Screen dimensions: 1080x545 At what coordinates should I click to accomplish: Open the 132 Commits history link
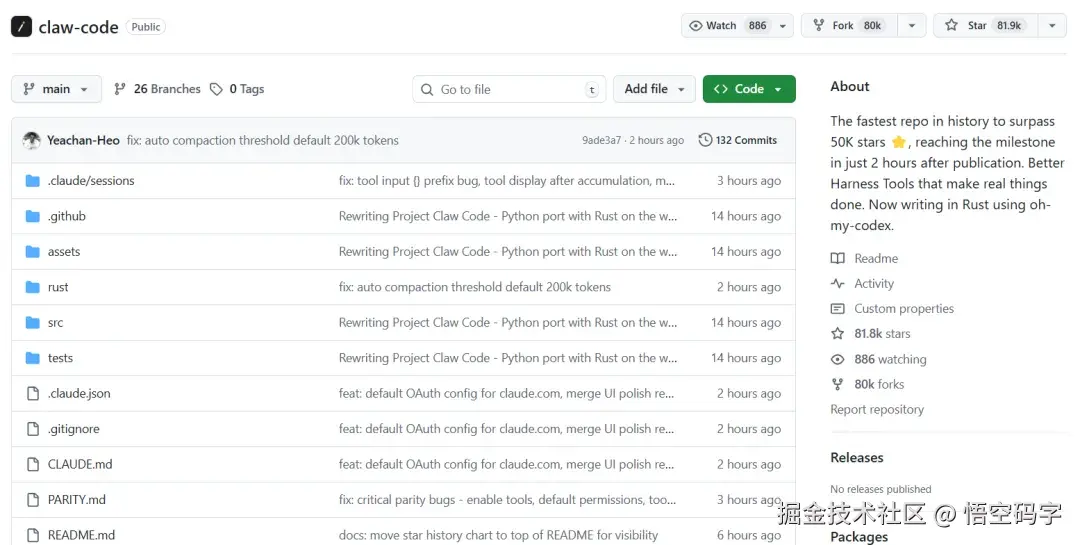point(738,140)
